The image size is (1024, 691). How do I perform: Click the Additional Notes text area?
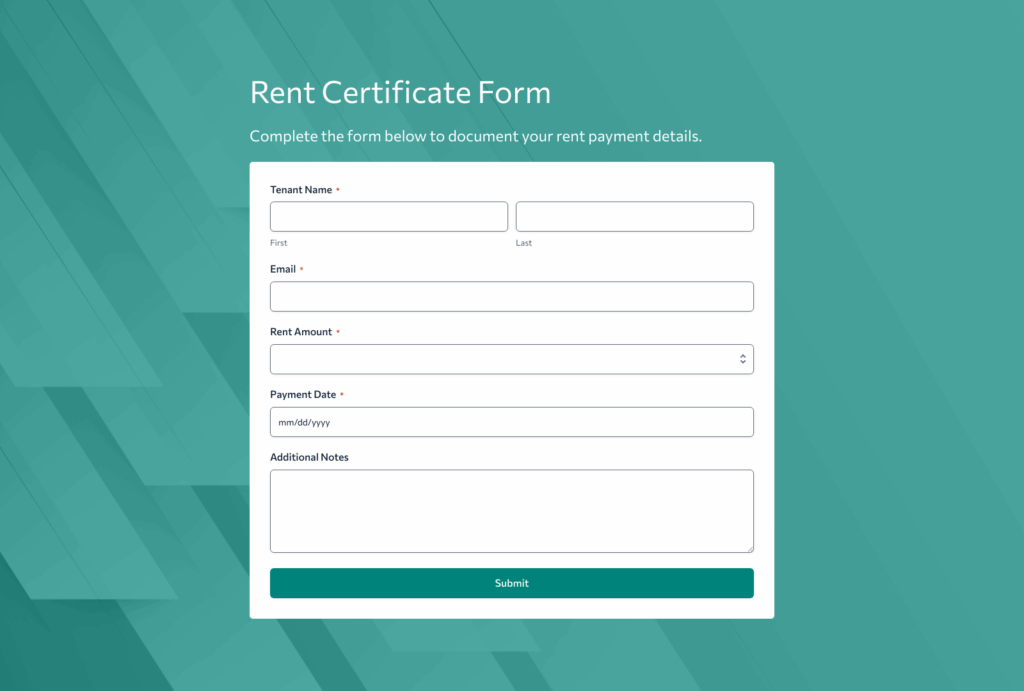coord(512,510)
